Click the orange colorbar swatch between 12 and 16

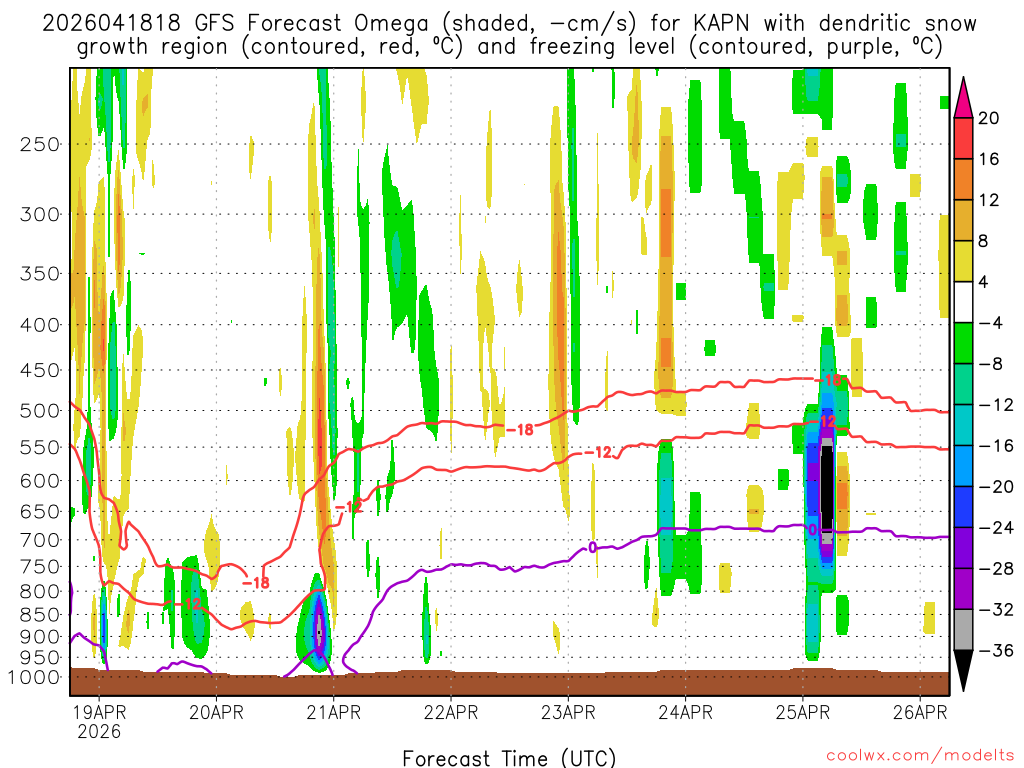click(x=963, y=180)
